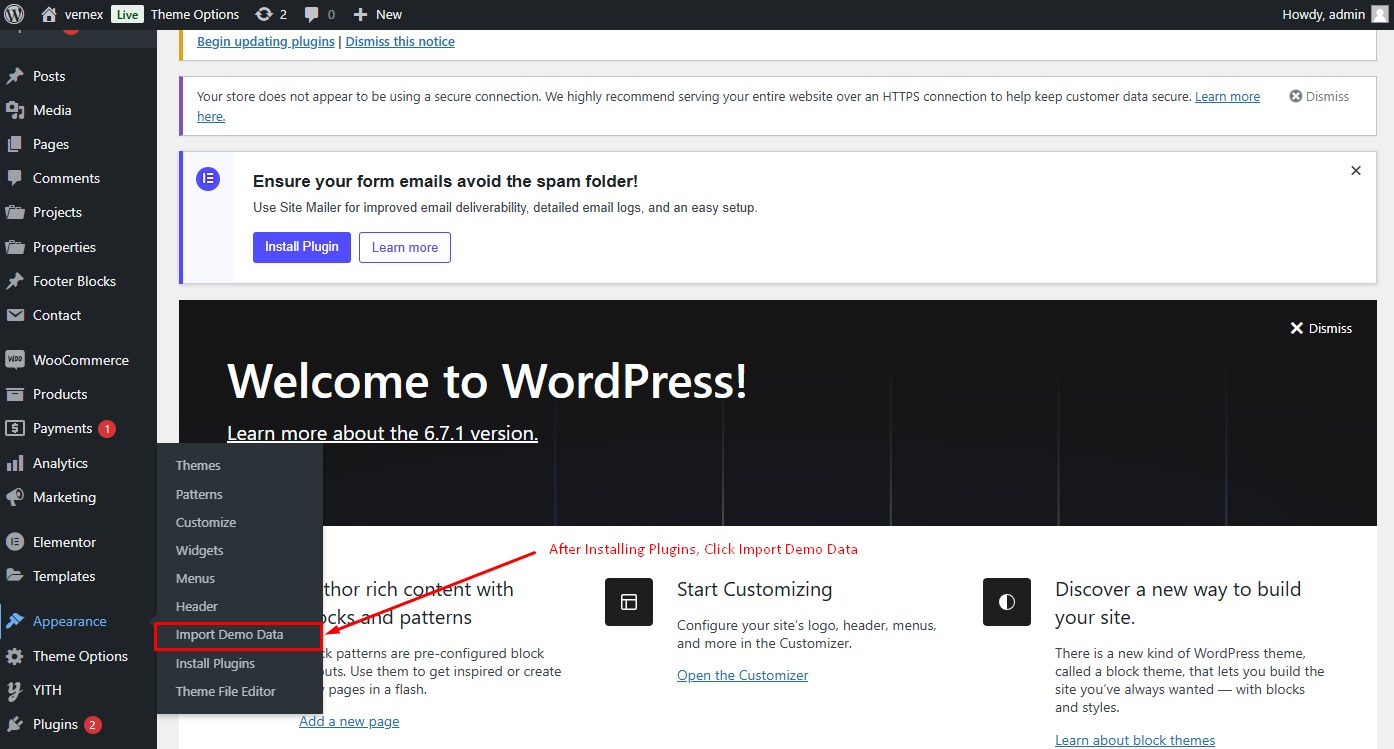Open Theme File Editor submenu item
The image size is (1394, 749).
pyautogui.click(x=226, y=691)
